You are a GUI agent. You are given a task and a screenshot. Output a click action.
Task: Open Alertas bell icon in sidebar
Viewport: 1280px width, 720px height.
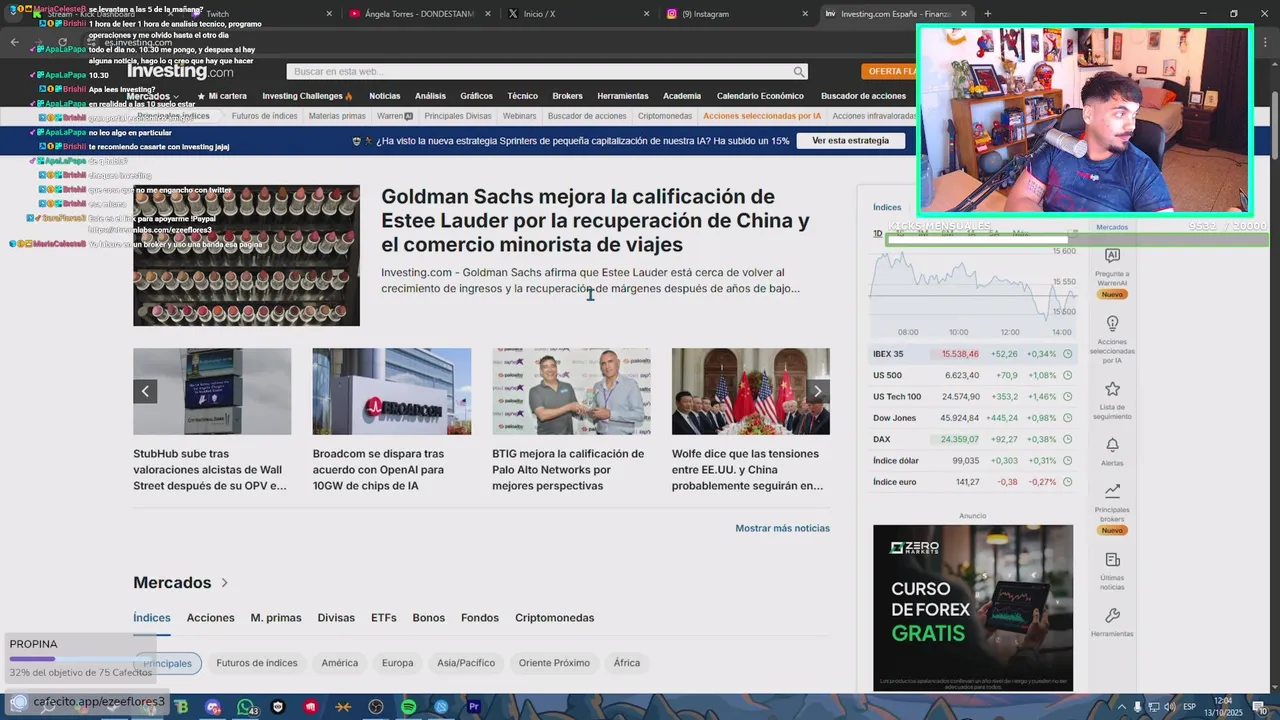(x=1112, y=445)
